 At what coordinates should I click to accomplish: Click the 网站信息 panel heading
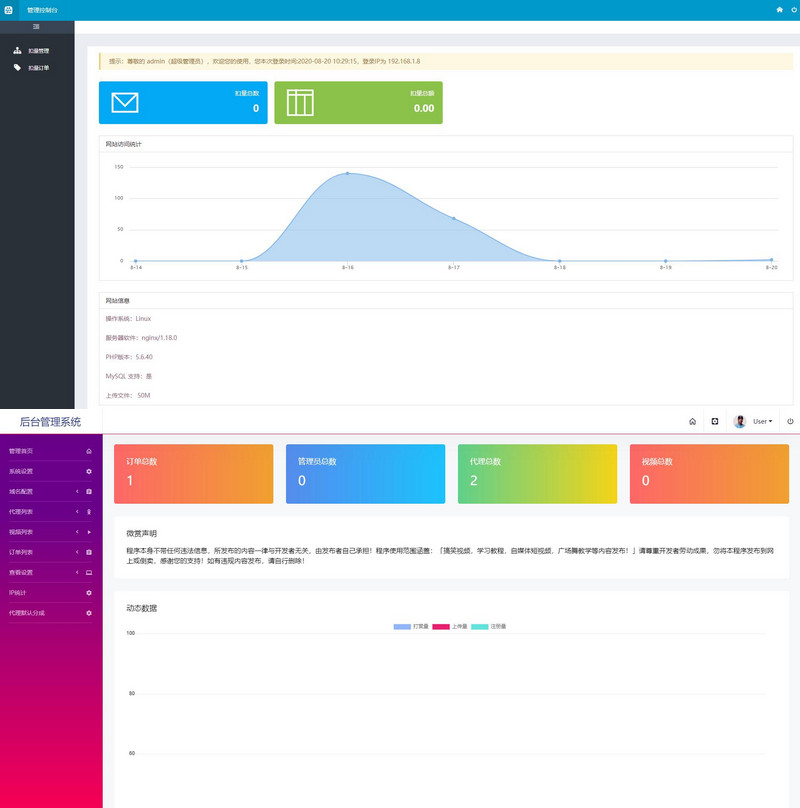pos(118,300)
